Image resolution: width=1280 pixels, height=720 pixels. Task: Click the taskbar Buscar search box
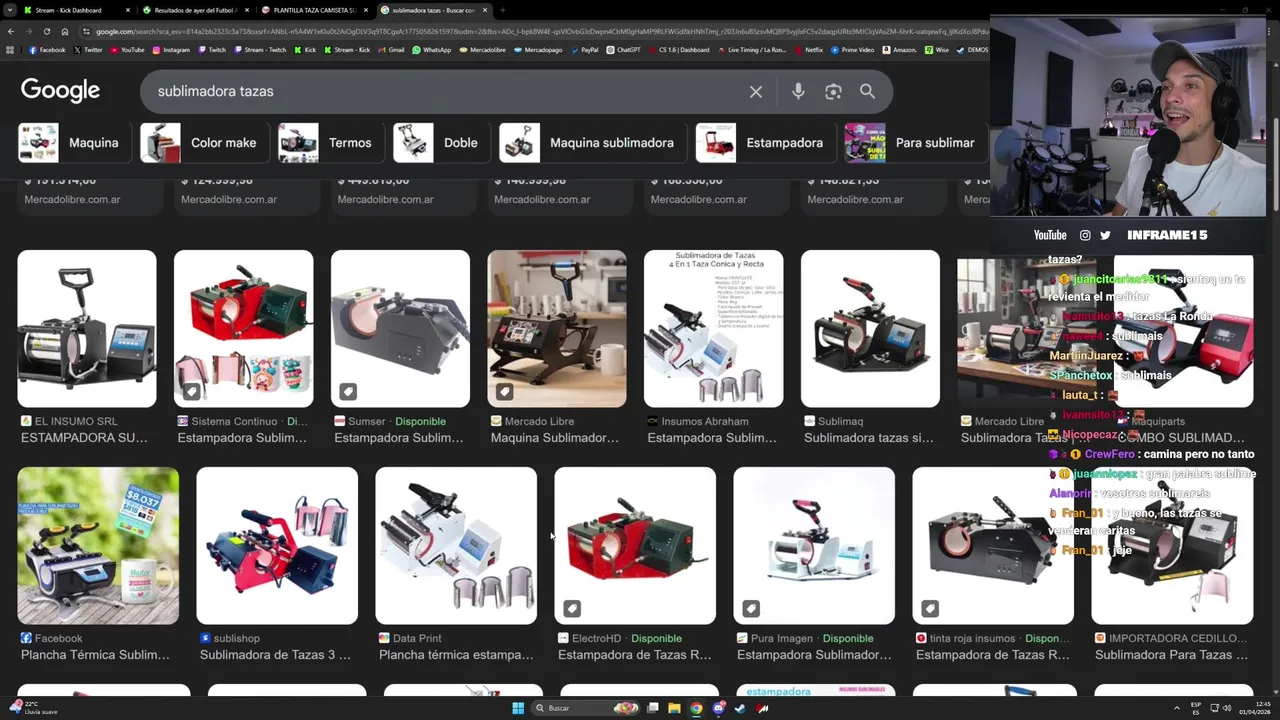(585, 708)
